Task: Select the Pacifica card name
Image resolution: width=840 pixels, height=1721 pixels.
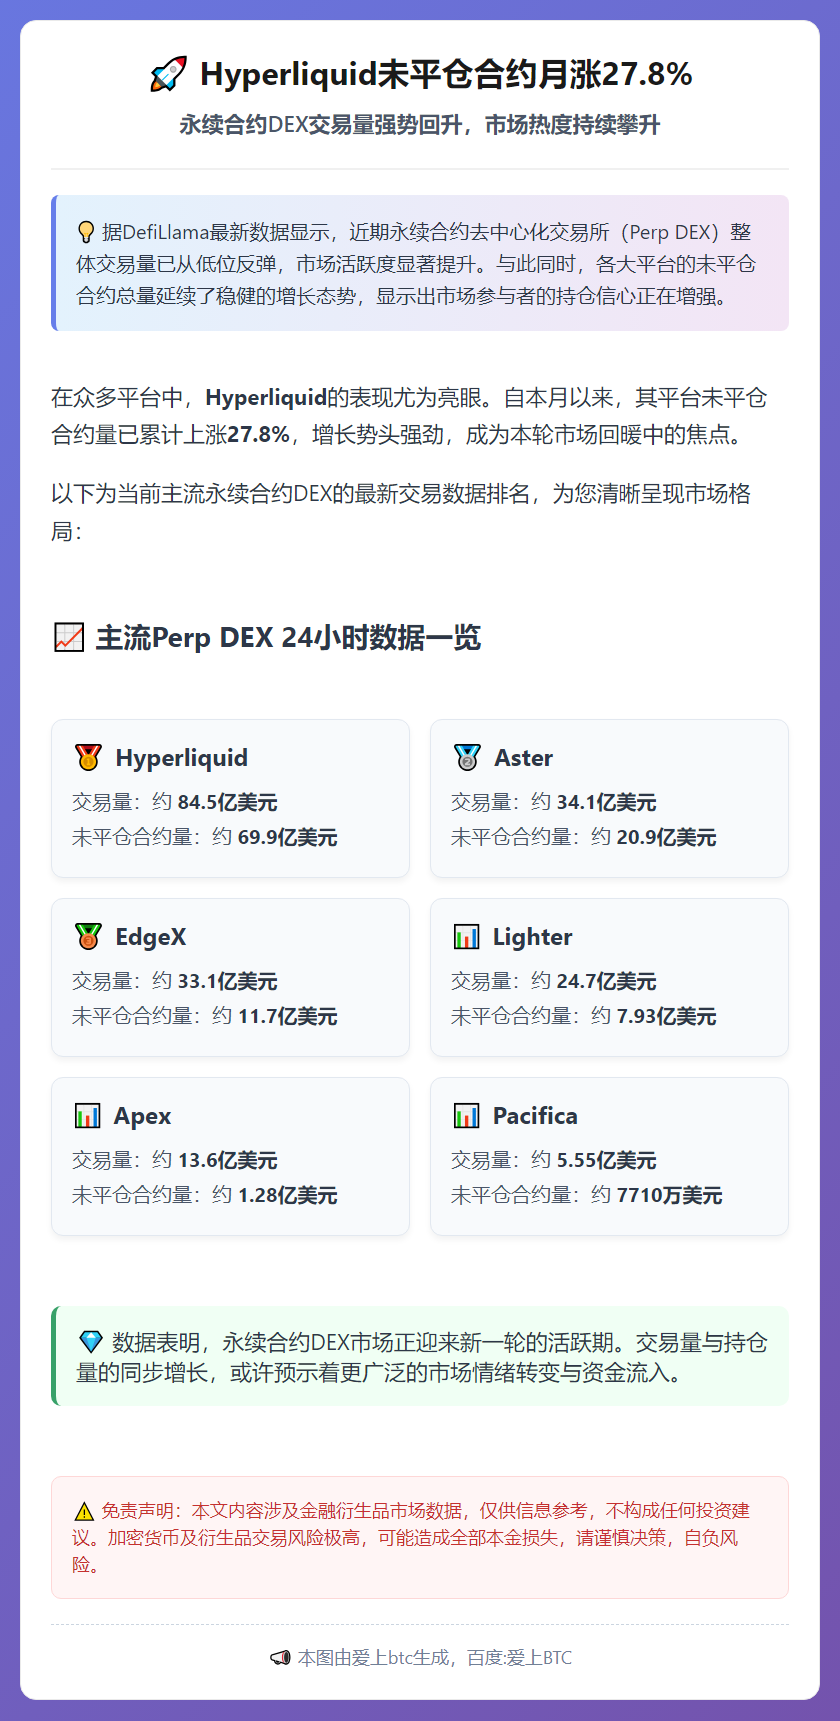Action: 535,1116
